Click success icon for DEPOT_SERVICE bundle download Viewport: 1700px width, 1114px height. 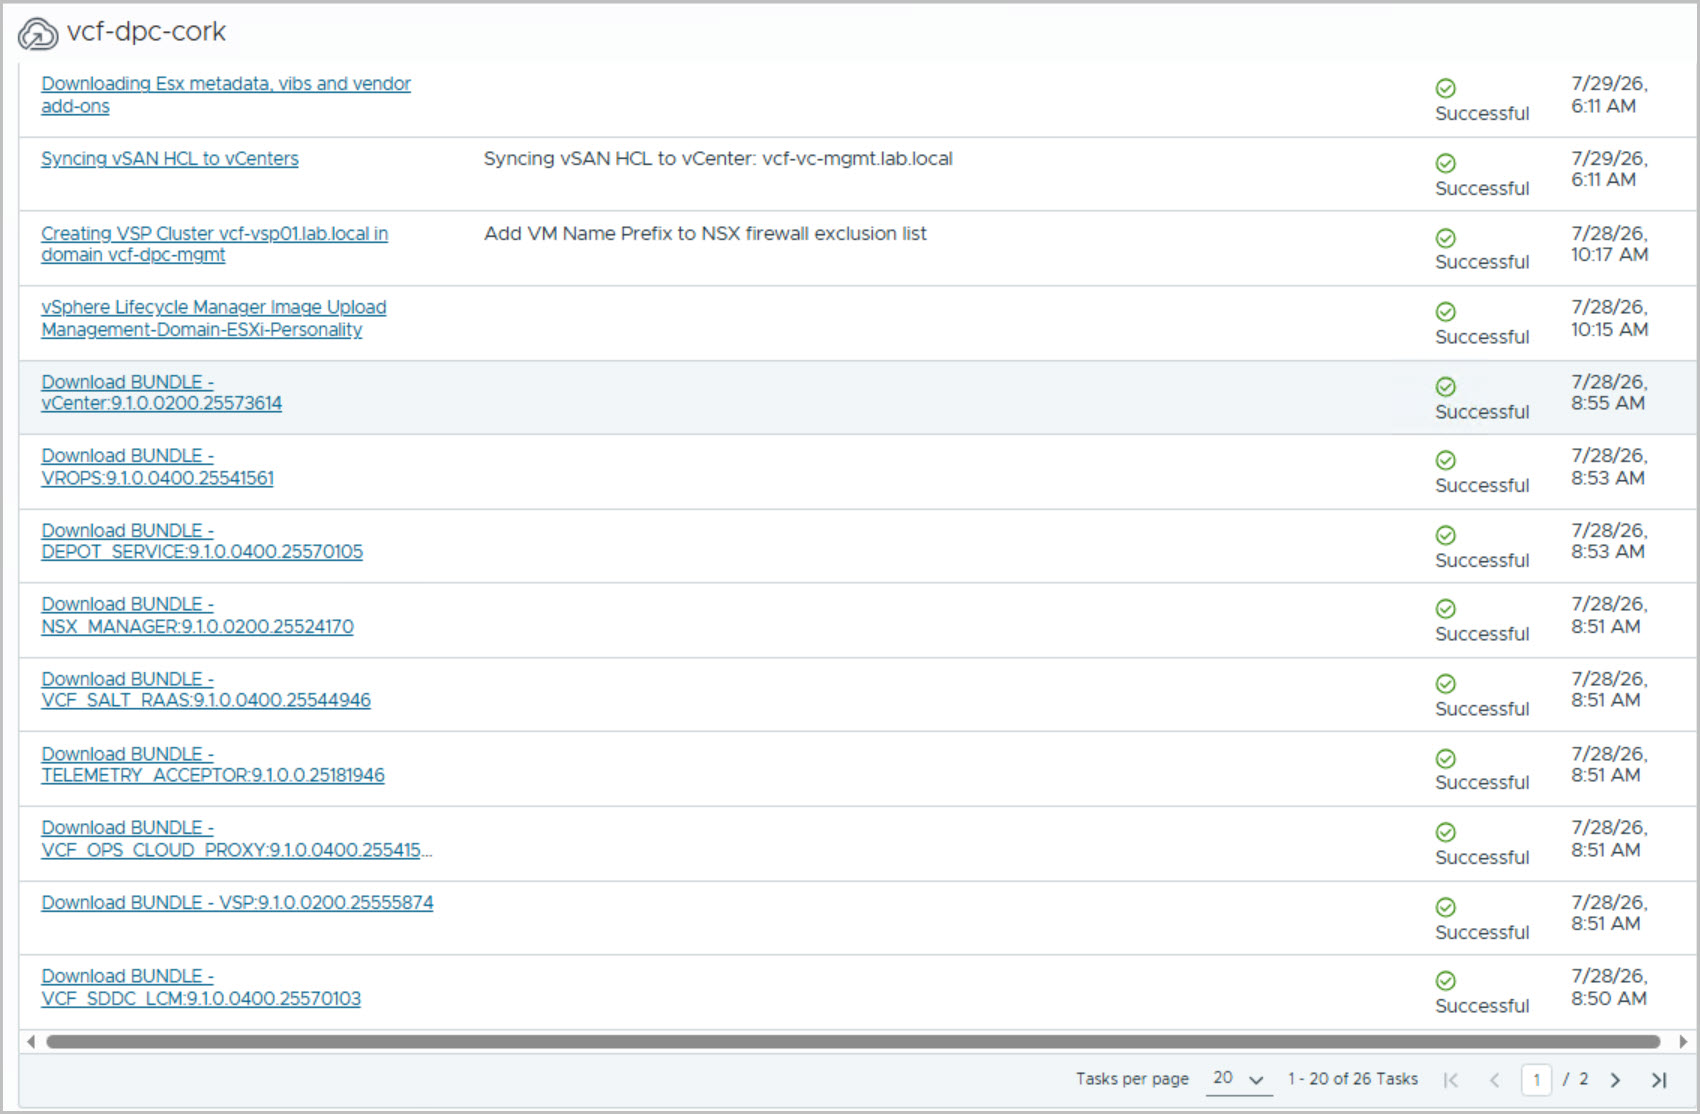[x=1445, y=535]
